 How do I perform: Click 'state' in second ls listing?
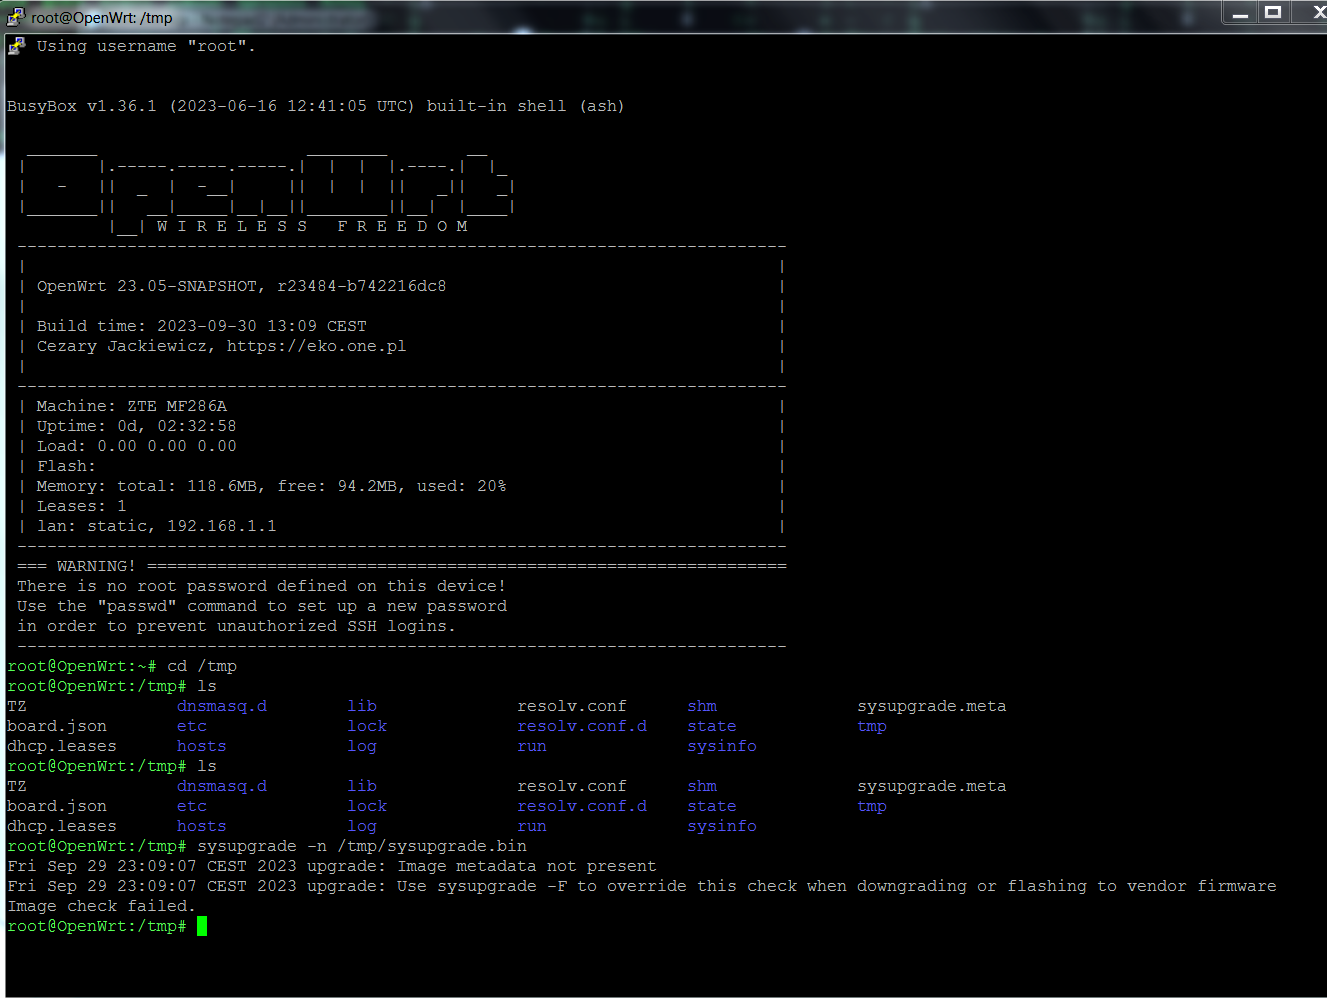(712, 806)
